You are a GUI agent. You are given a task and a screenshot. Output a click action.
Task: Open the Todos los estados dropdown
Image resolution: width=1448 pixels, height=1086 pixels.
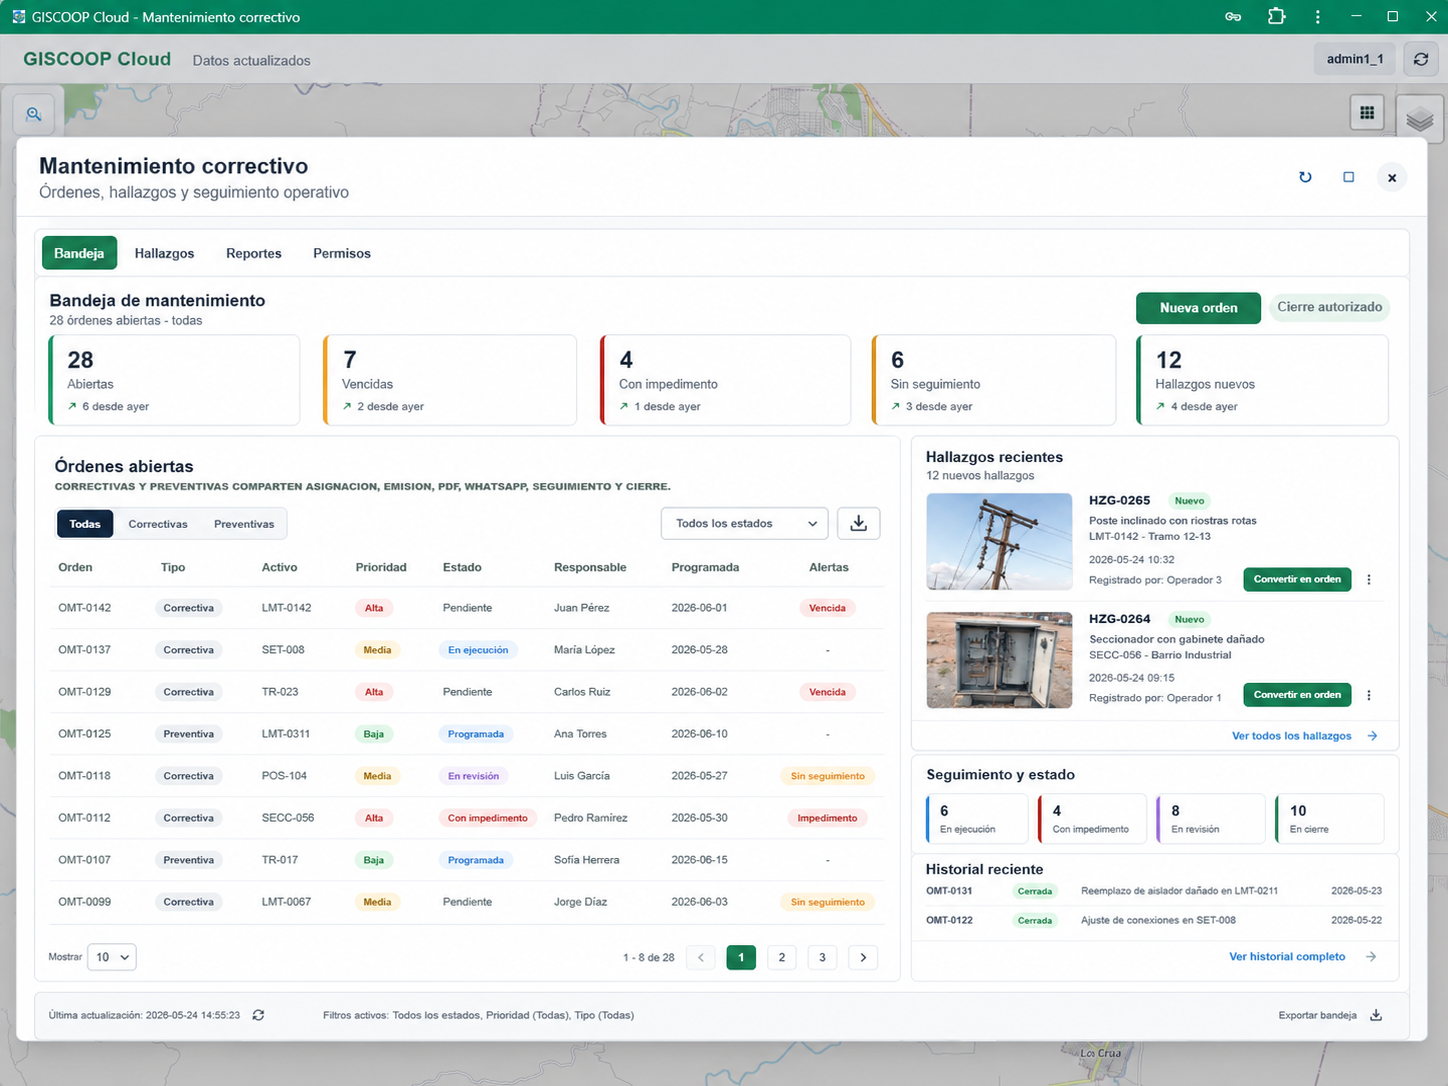coord(745,523)
